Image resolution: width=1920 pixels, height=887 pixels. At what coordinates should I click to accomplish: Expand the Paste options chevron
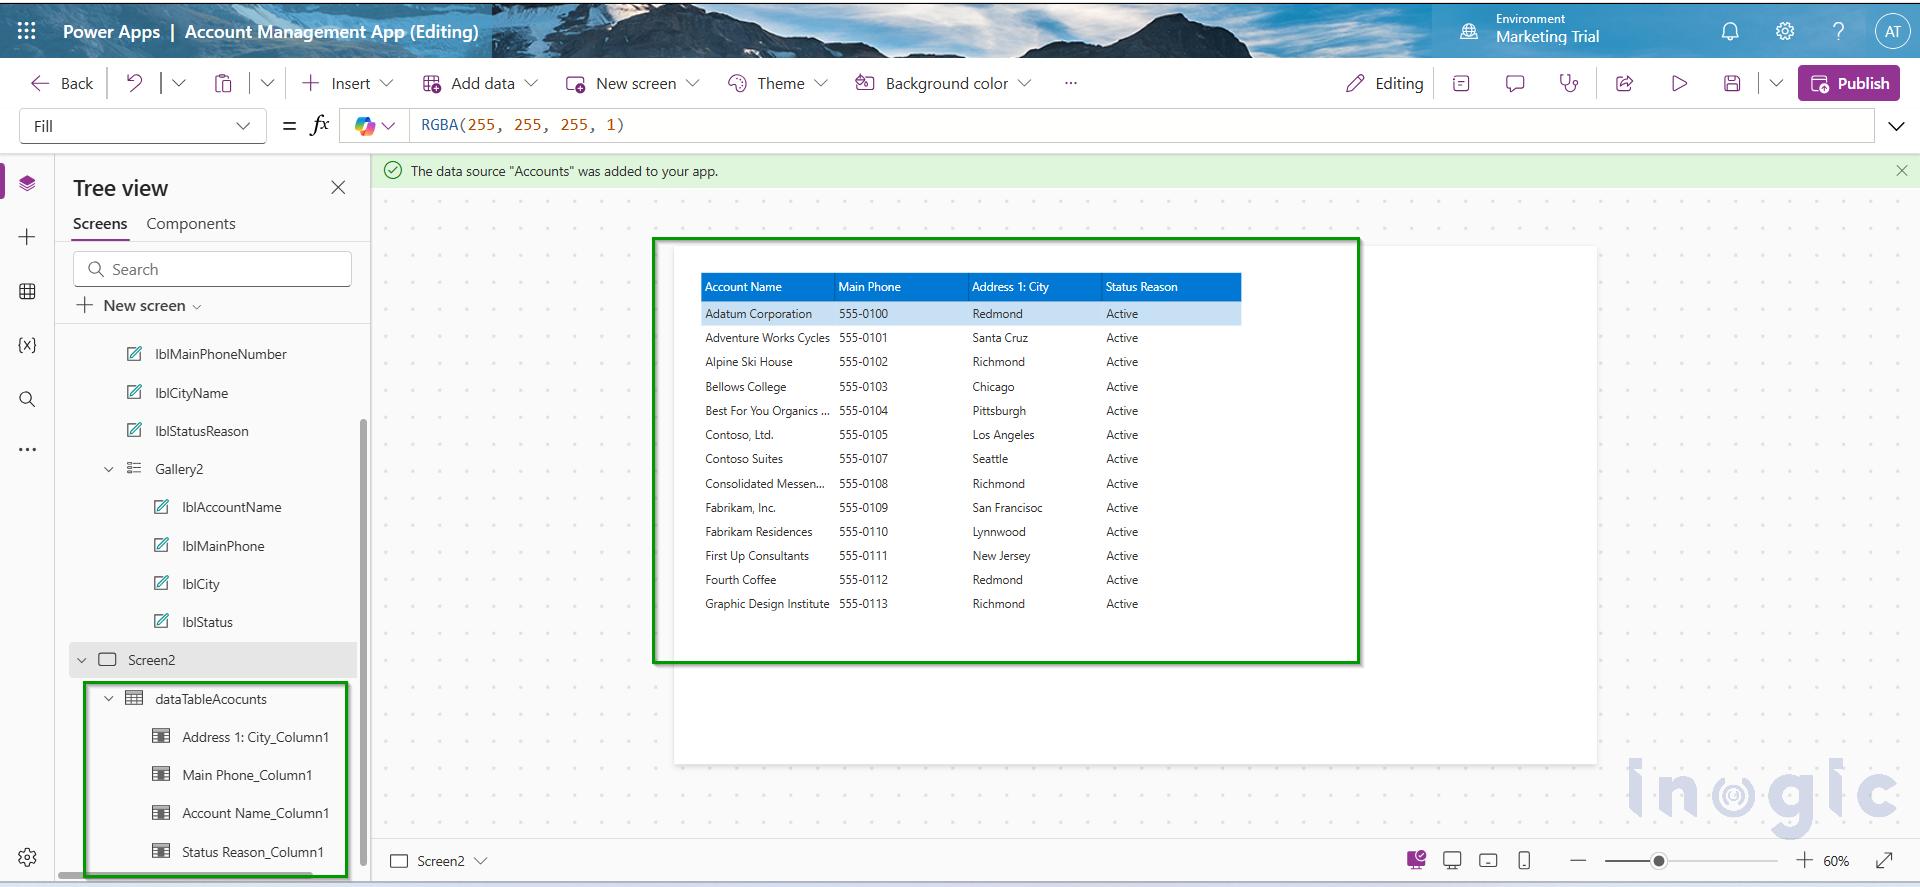click(x=267, y=83)
